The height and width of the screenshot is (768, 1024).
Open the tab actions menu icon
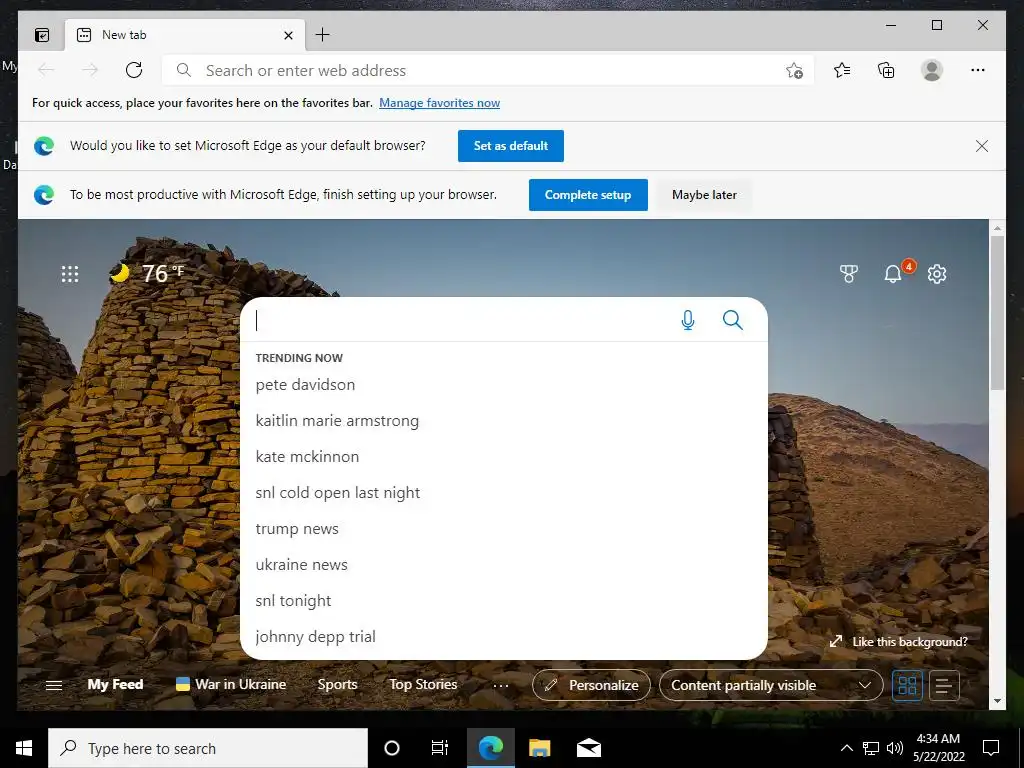pos(42,35)
